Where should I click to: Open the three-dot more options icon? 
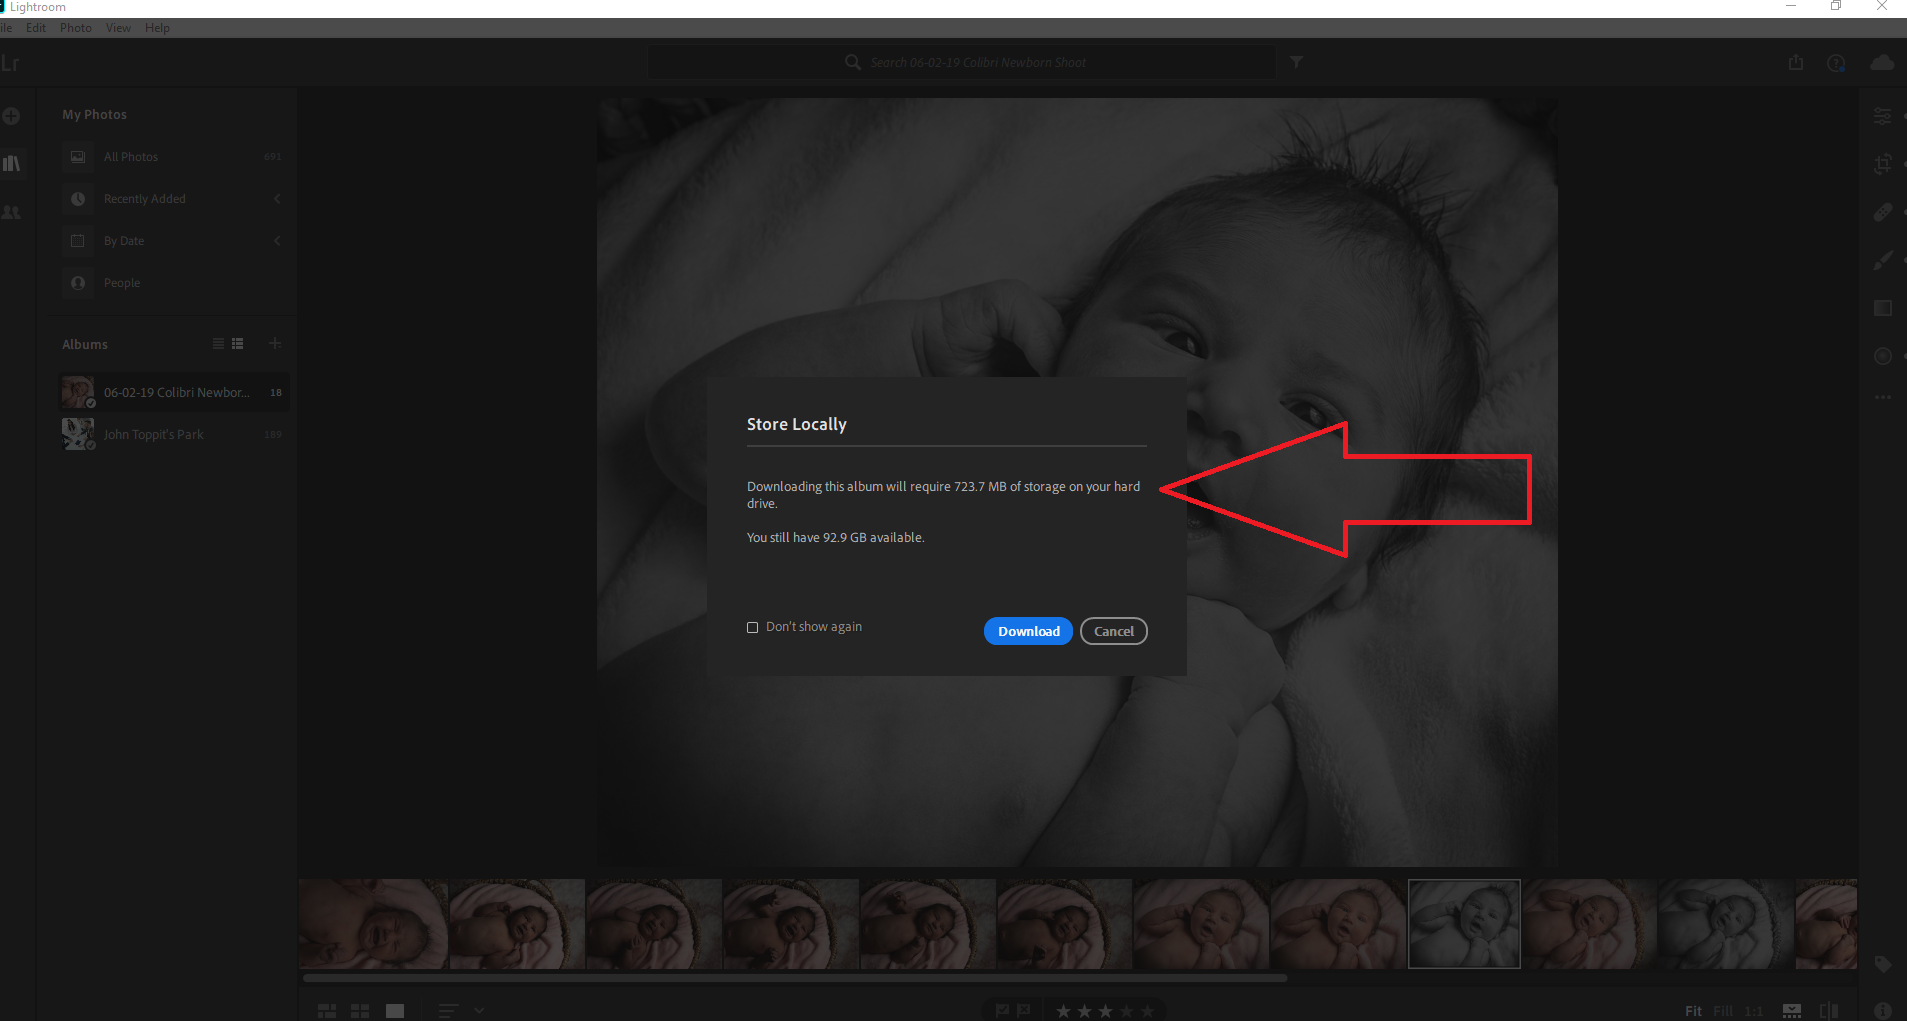1883,397
